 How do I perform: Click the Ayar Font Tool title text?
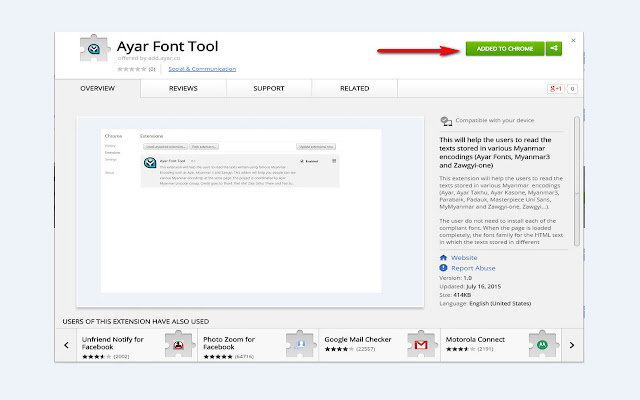tap(168, 47)
